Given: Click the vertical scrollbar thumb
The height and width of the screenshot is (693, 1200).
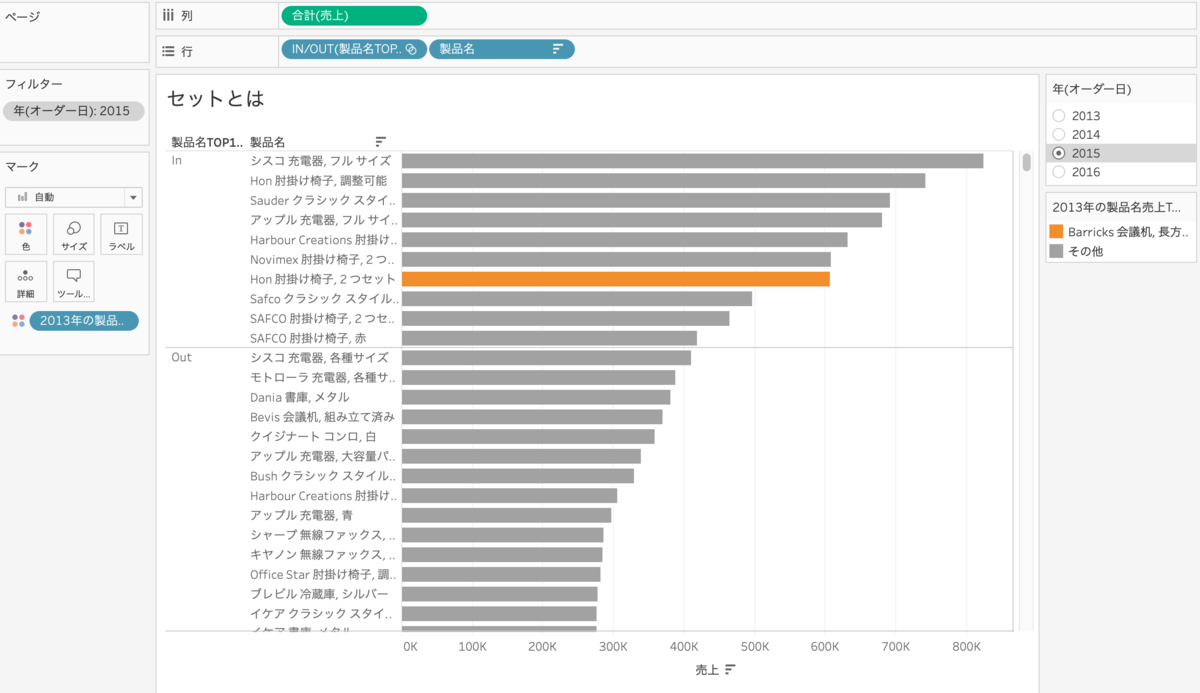Looking at the screenshot, I should [1026, 162].
